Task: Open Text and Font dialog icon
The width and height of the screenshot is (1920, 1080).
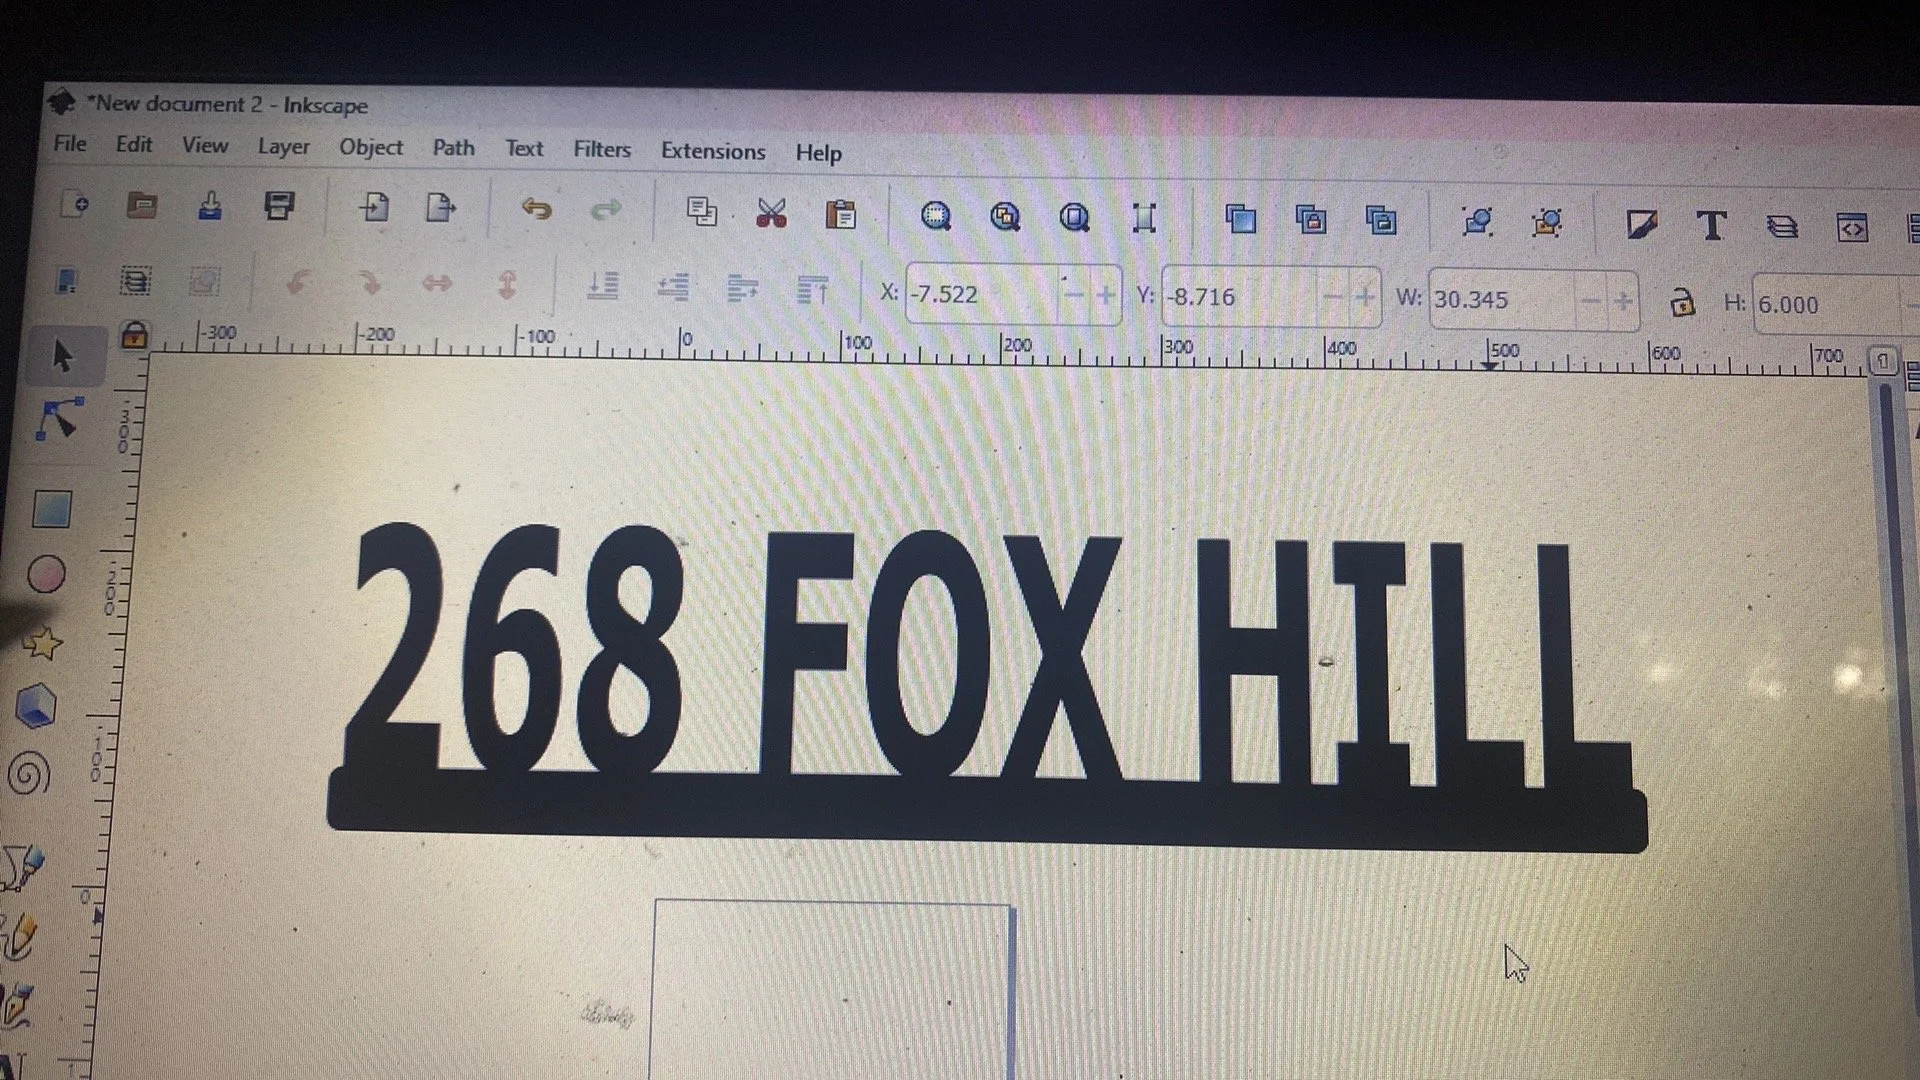Action: tap(1711, 226)
